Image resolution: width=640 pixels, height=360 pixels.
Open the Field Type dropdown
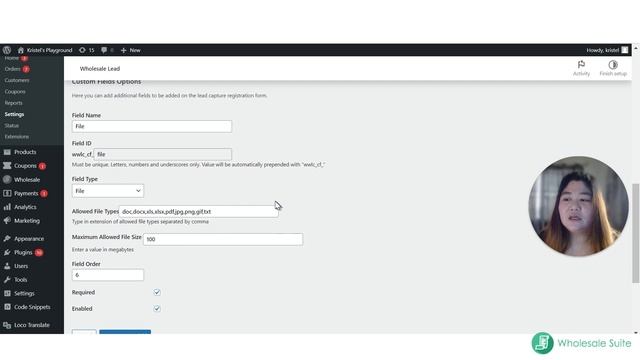pos(108,191)
